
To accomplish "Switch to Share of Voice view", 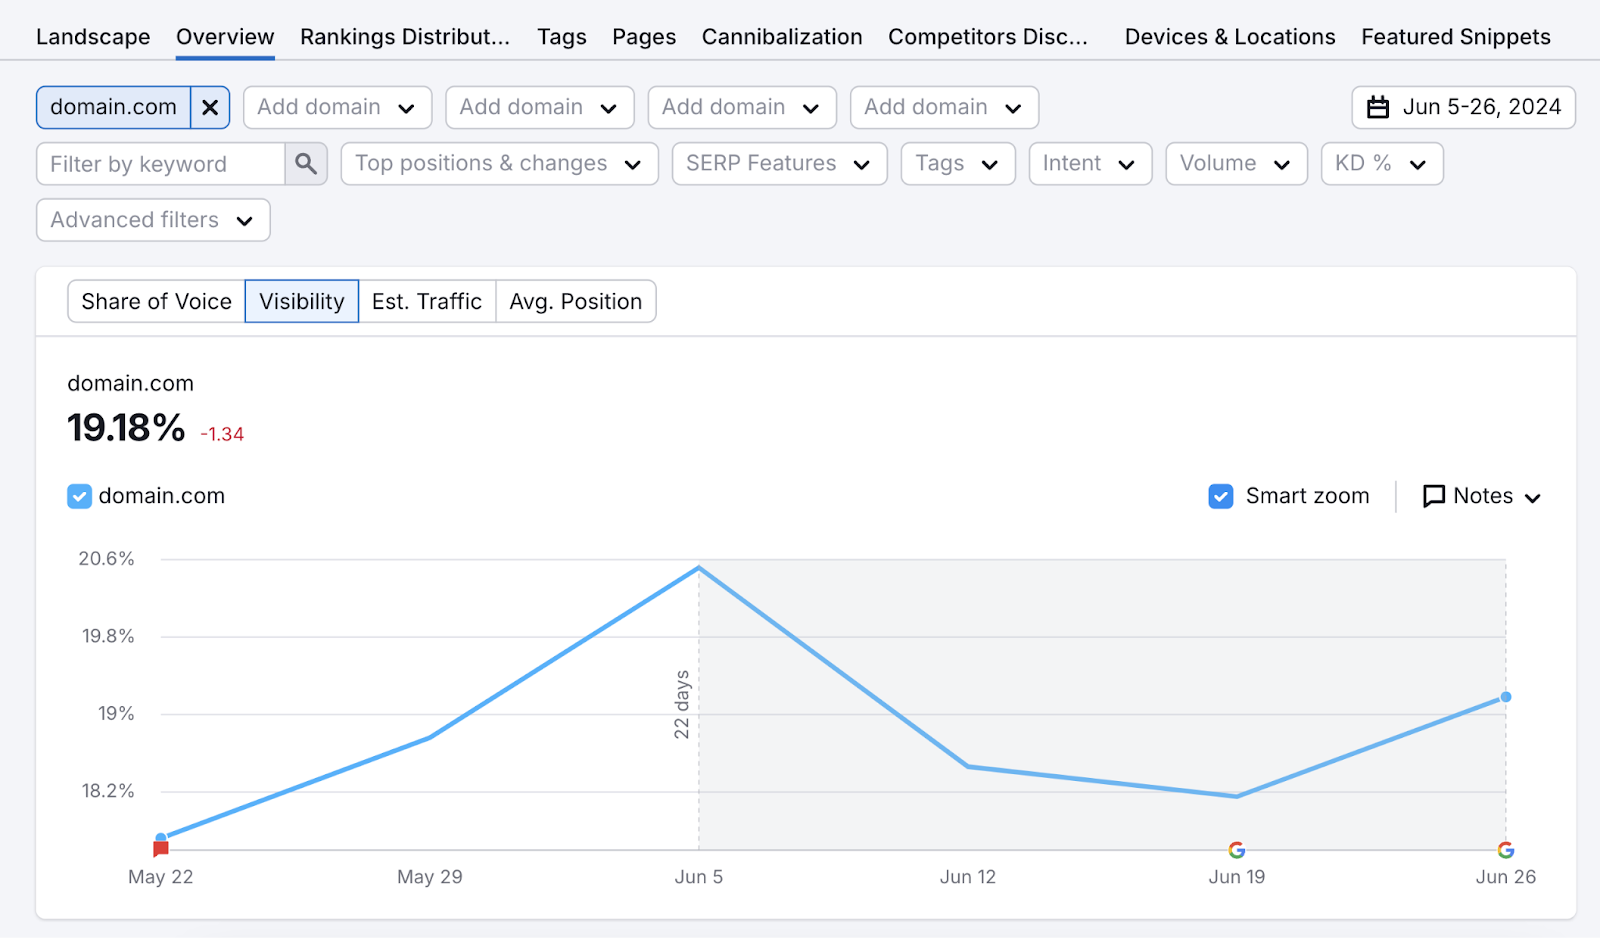I will point(156,301).
